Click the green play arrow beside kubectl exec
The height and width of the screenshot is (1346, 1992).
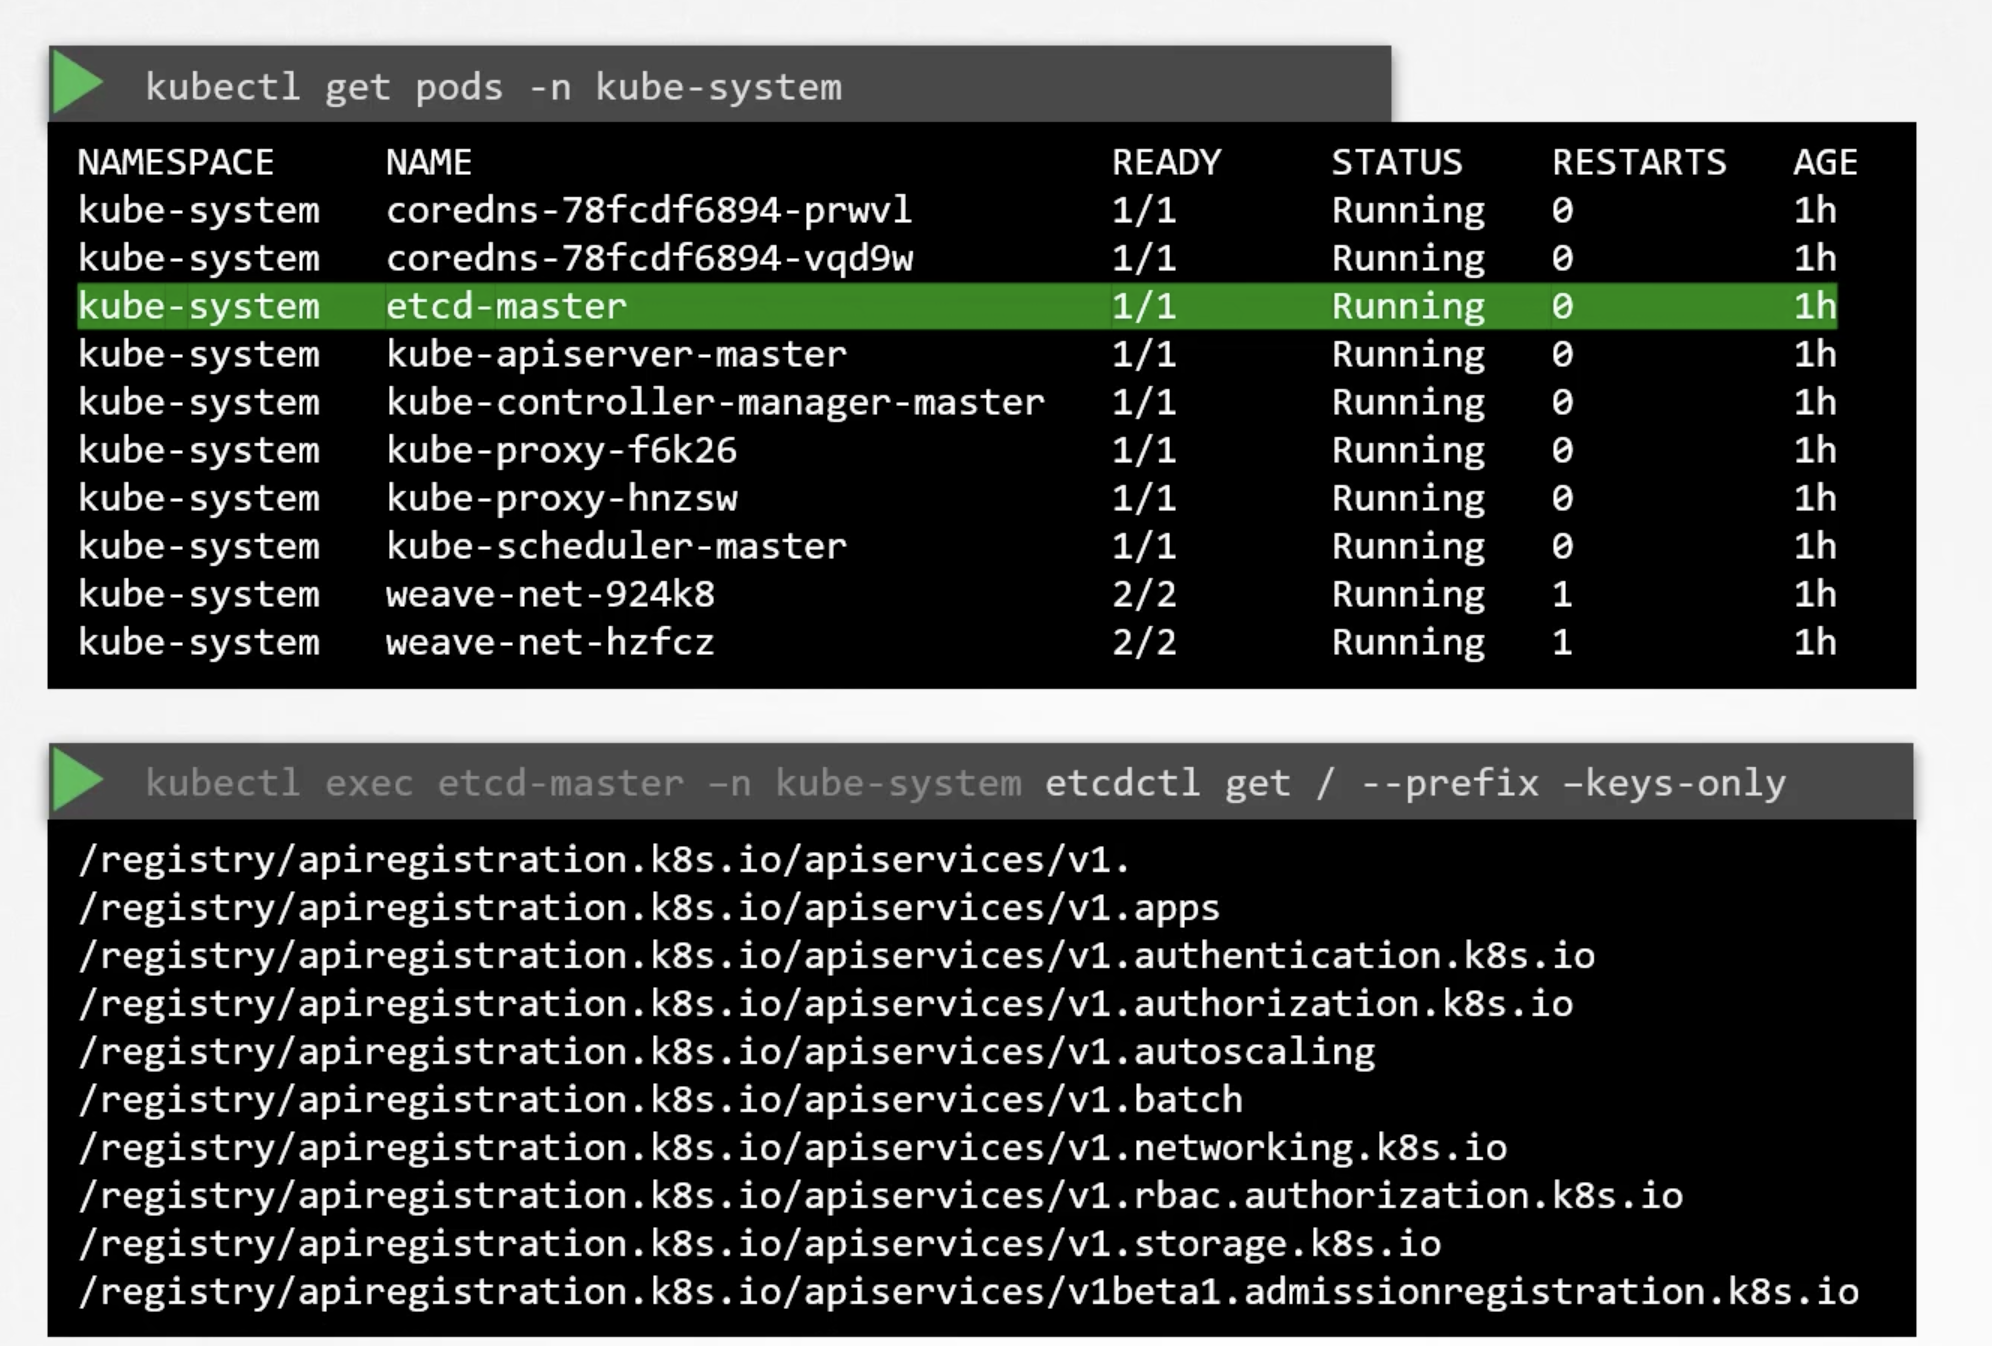click(x=77, y=780)
